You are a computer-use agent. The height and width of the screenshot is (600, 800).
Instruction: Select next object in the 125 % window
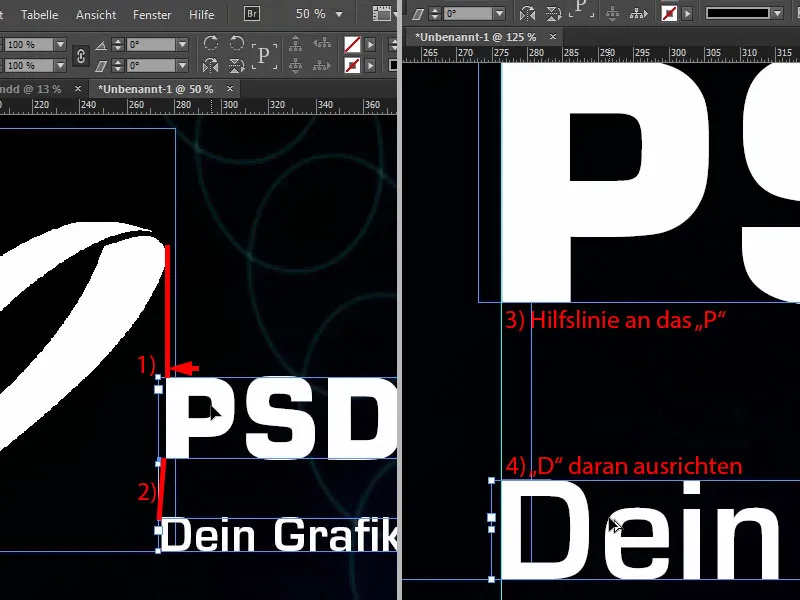[x=638, y=14]
